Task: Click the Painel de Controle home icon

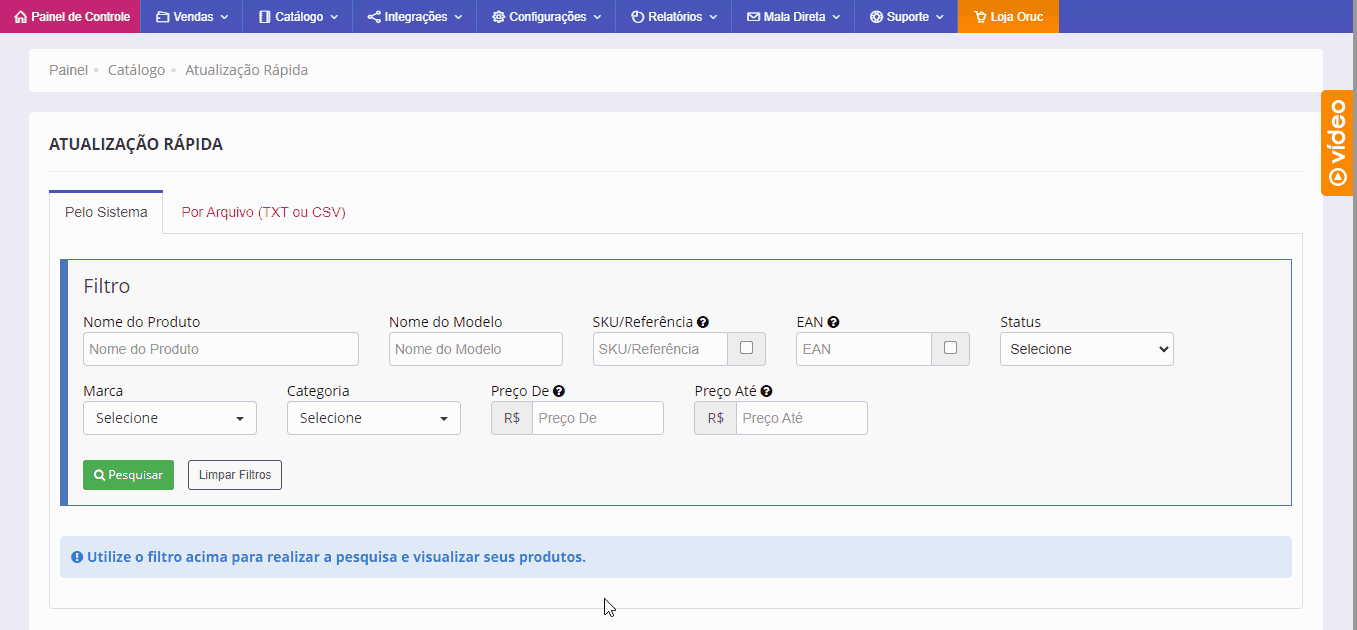Action: pos(21,17)
